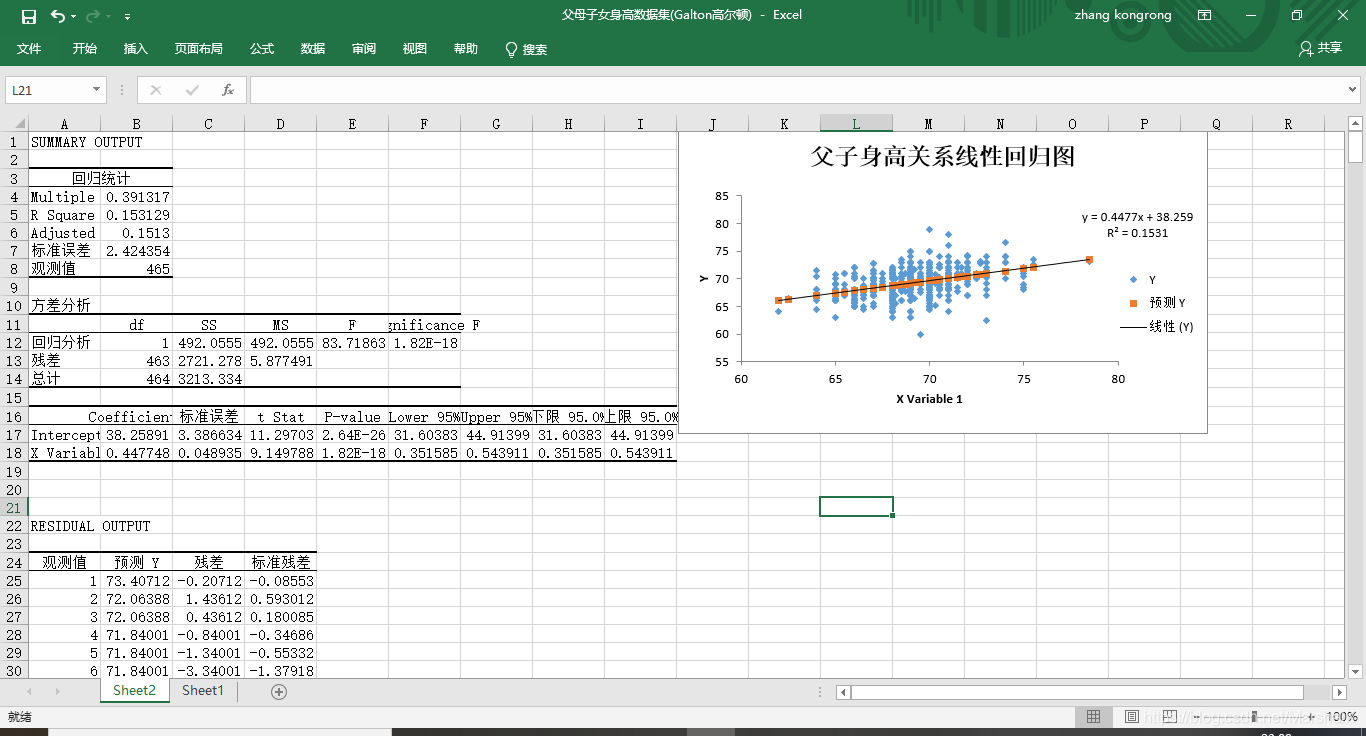Open Ribbon Display Options icon

click(1204, 15)
